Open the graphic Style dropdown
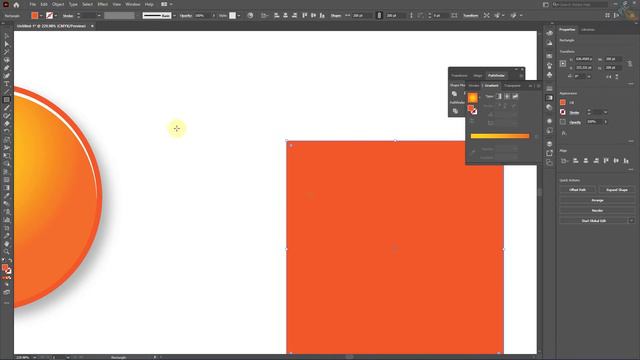The height and width of the screenshot is (360, 640). [239, 16]
